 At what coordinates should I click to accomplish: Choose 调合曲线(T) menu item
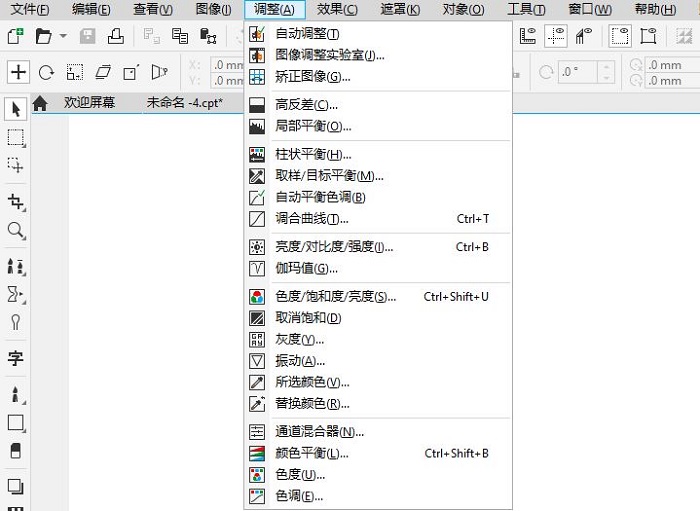pos(378,219)
